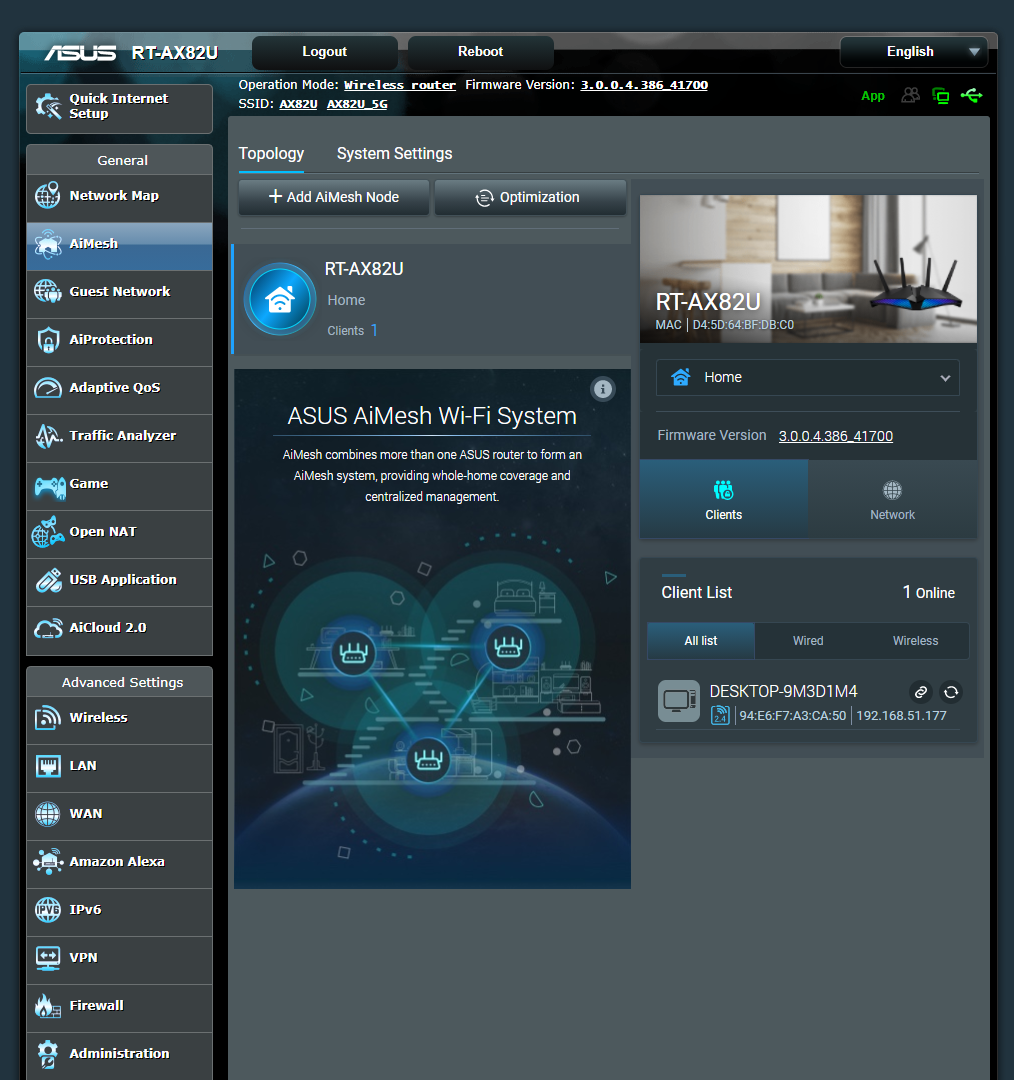The width and height of the screenshot is (1014, 1080).
Task: Click the users status icon in header
Action: [911, 95]
